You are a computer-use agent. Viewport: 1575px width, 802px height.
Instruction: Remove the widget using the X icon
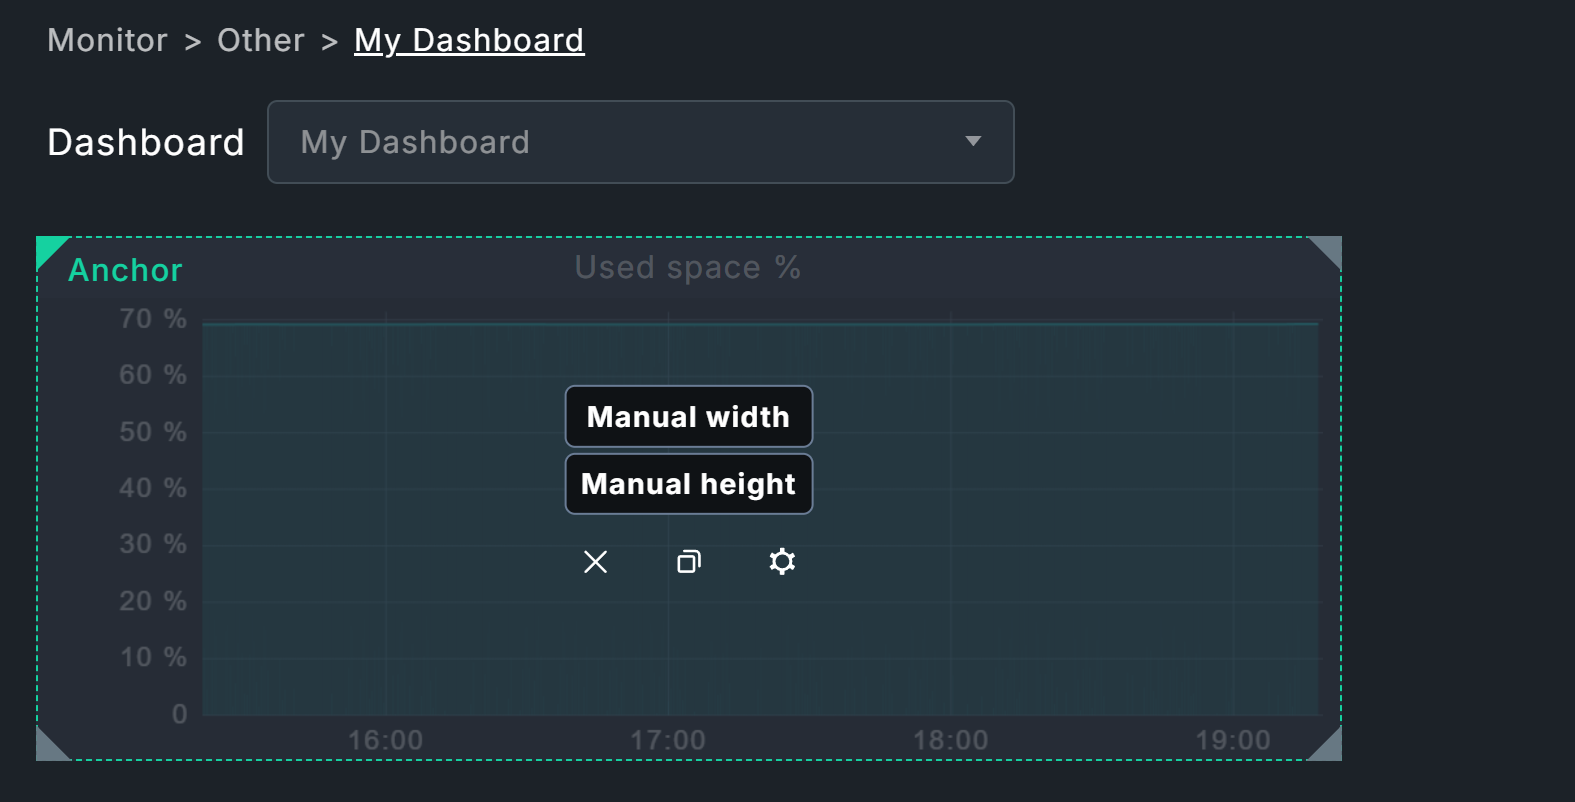(595, 562)
